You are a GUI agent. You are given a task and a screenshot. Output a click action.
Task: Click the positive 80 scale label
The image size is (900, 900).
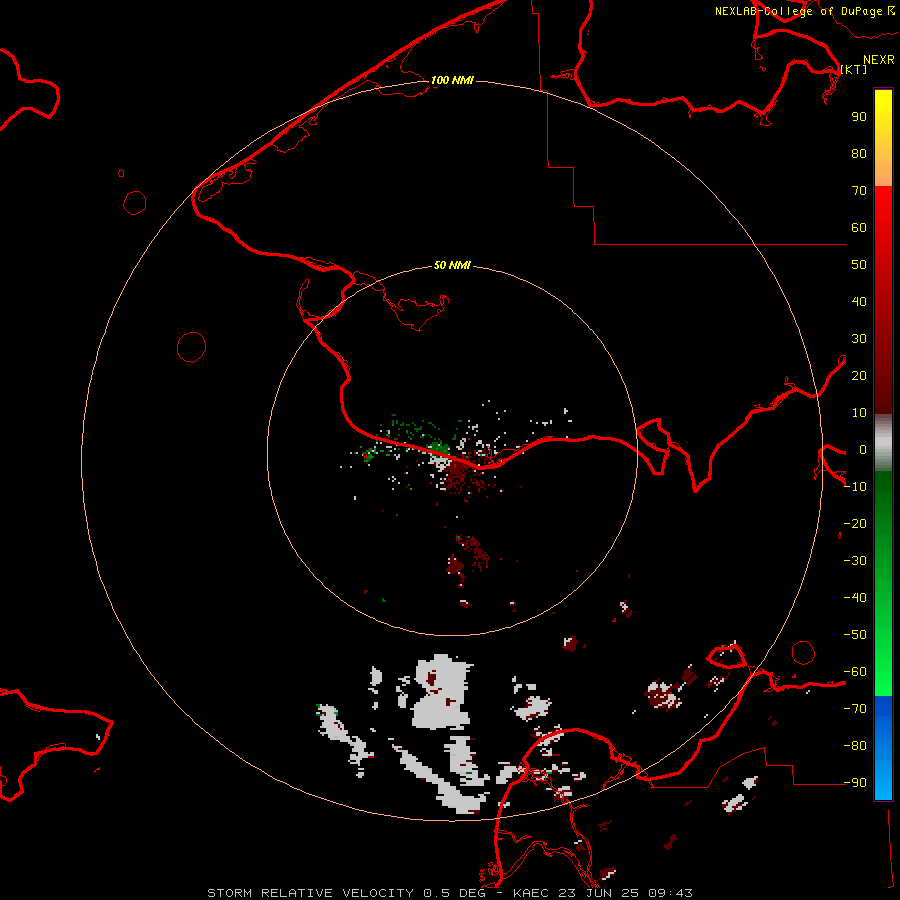coord(859,153)
